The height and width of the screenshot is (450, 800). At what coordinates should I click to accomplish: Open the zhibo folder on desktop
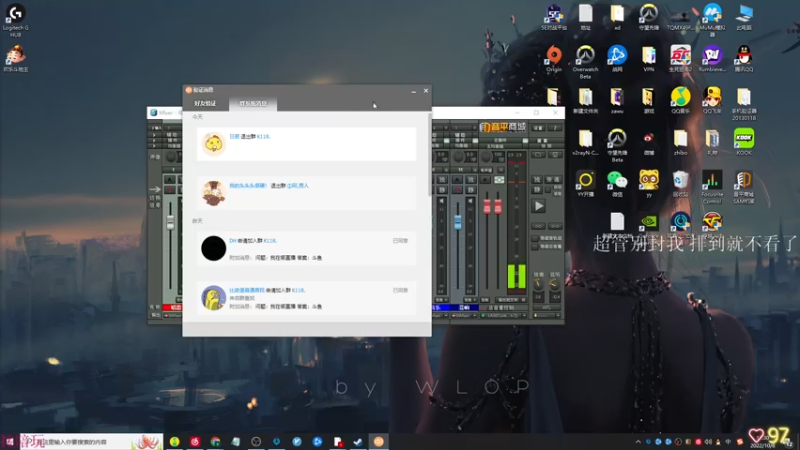click(681, 141)
